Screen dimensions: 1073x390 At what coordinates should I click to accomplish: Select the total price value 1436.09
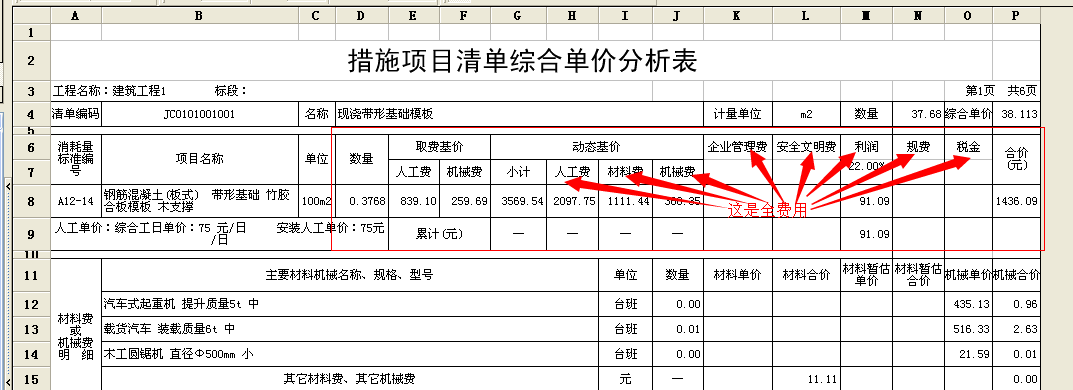[1016, 201]
